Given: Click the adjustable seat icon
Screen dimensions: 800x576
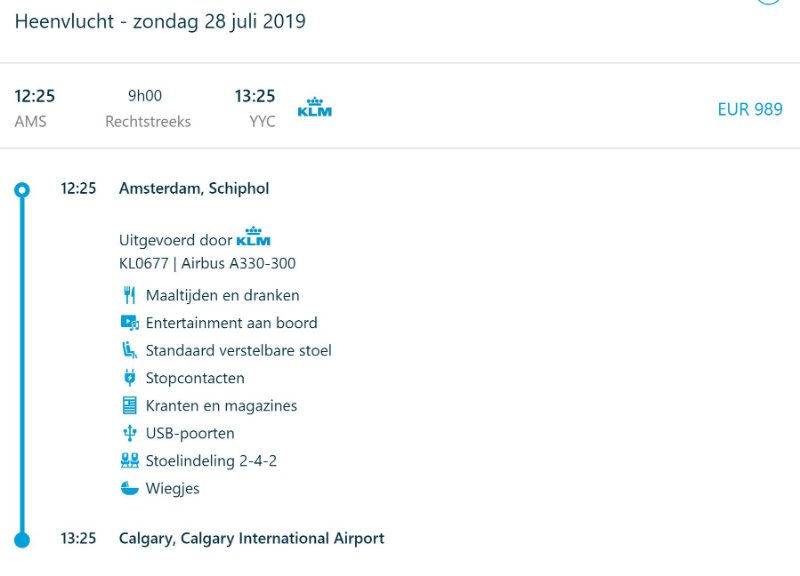Looking at the screenshot, I should (x=129, y=350).
